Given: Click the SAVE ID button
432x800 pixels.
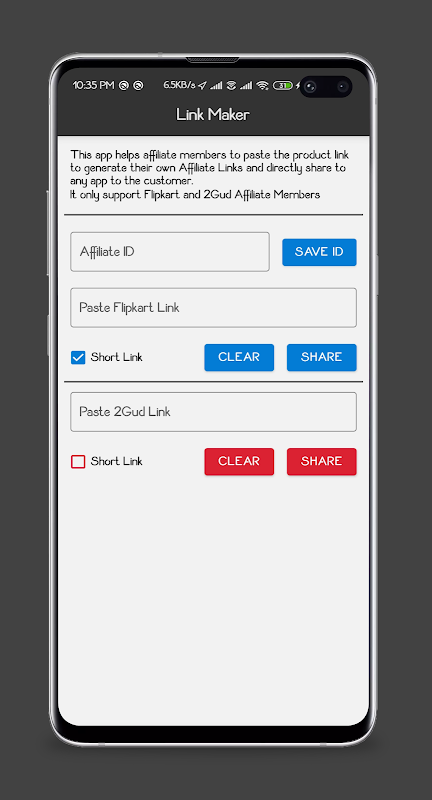Looking at the screenshot, I should coord(319,252).
